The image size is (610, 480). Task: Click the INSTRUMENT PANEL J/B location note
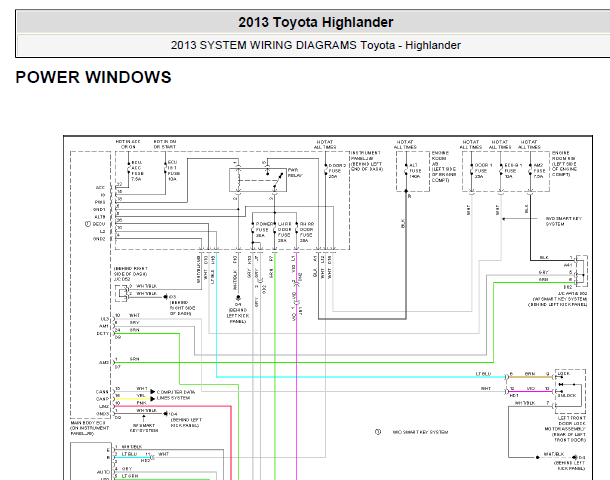(367, 161)
